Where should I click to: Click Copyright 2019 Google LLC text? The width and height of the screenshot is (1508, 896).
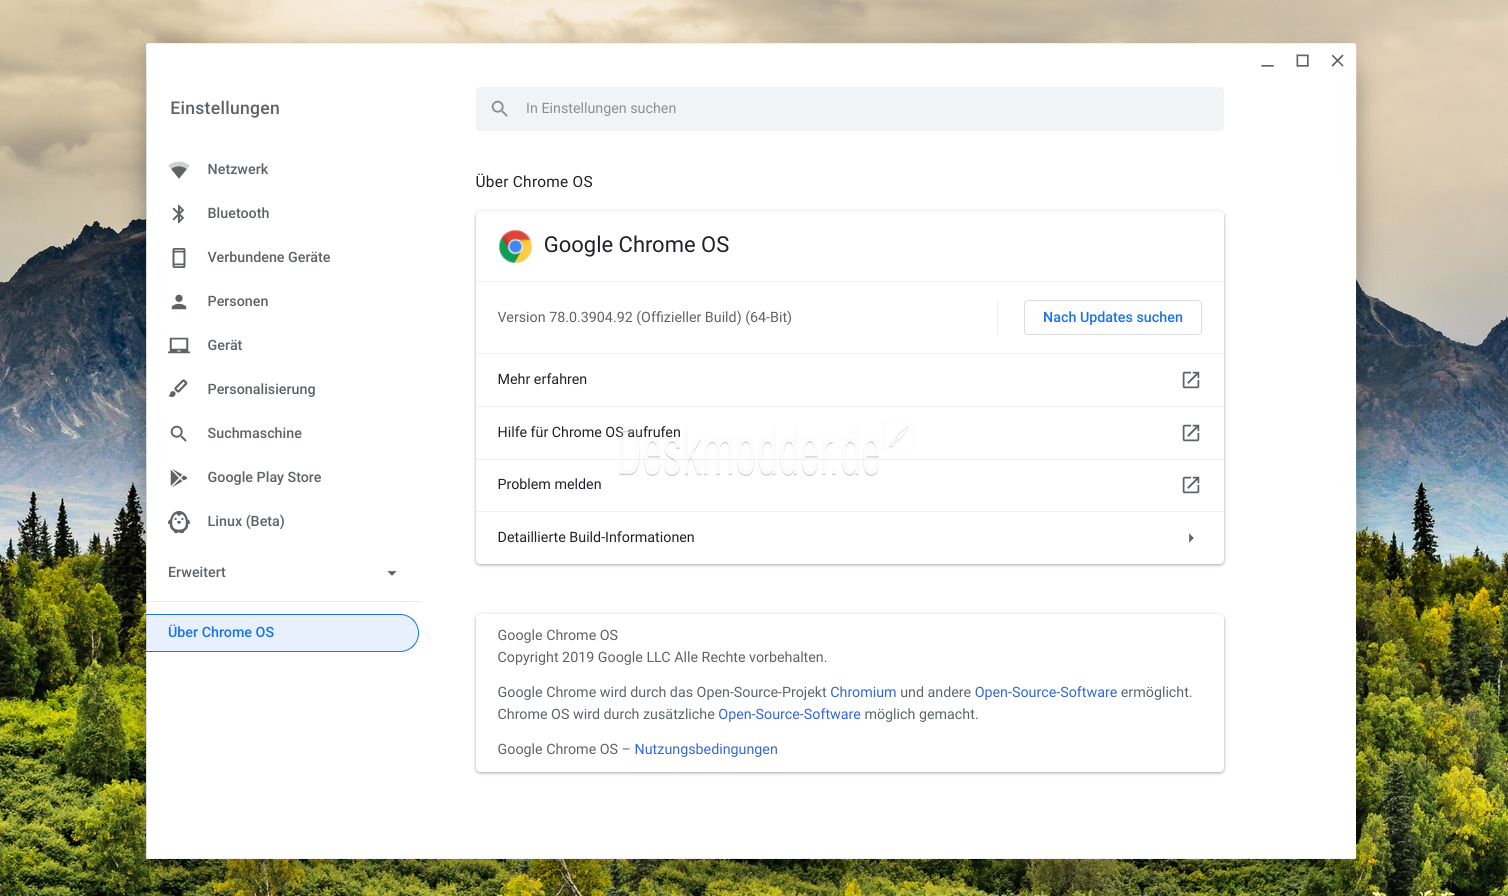click(662, 657)
